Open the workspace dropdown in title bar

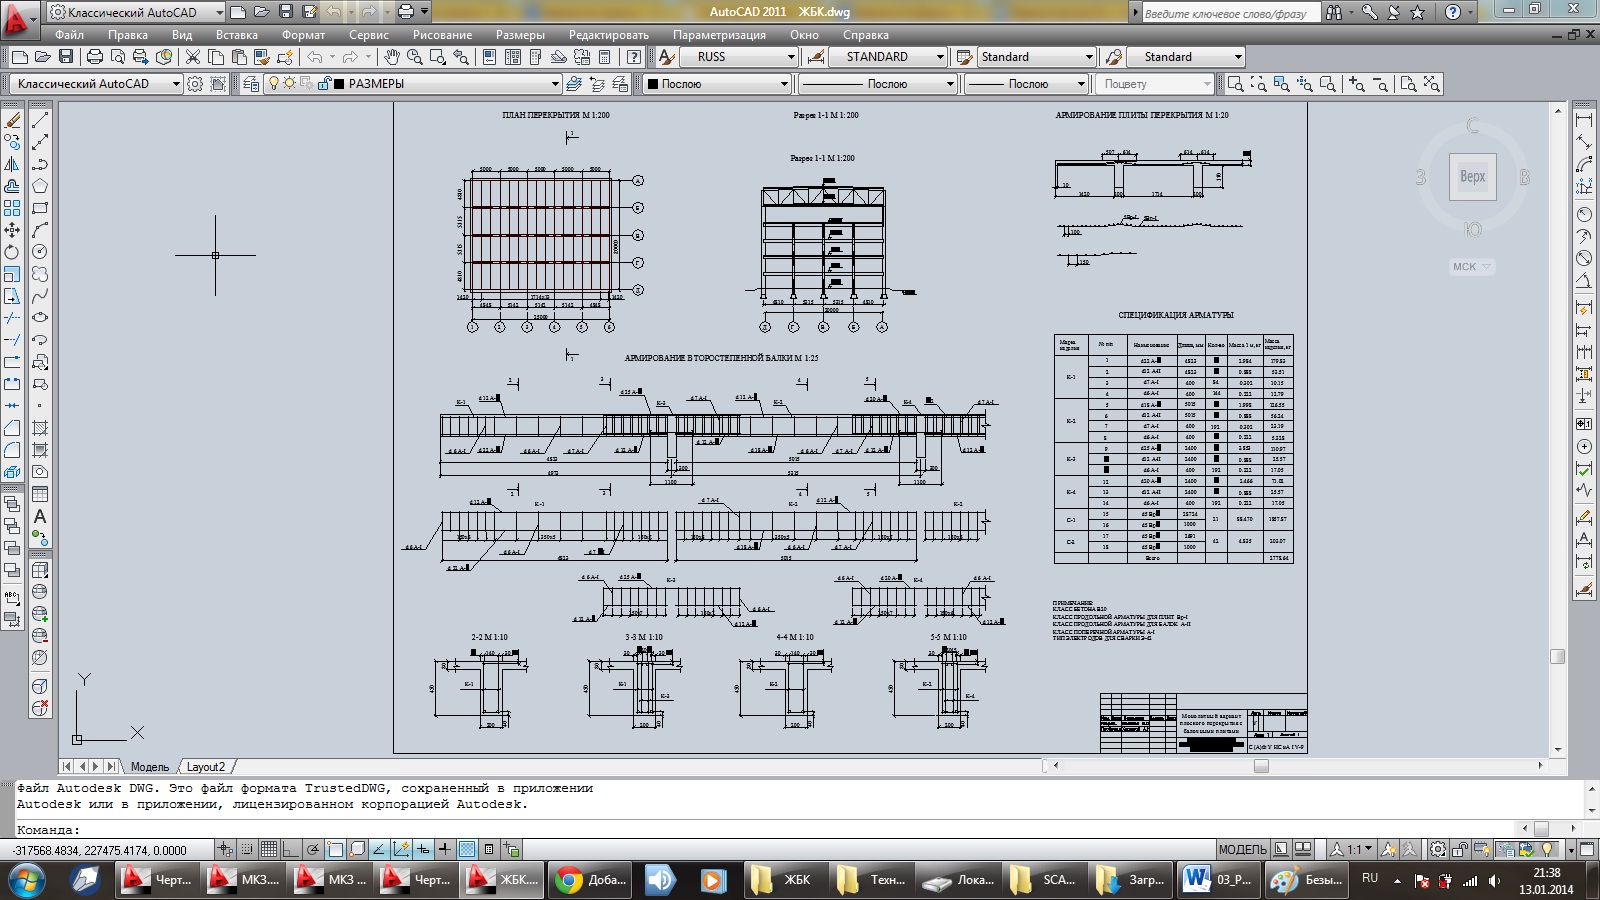coord(136,12)
